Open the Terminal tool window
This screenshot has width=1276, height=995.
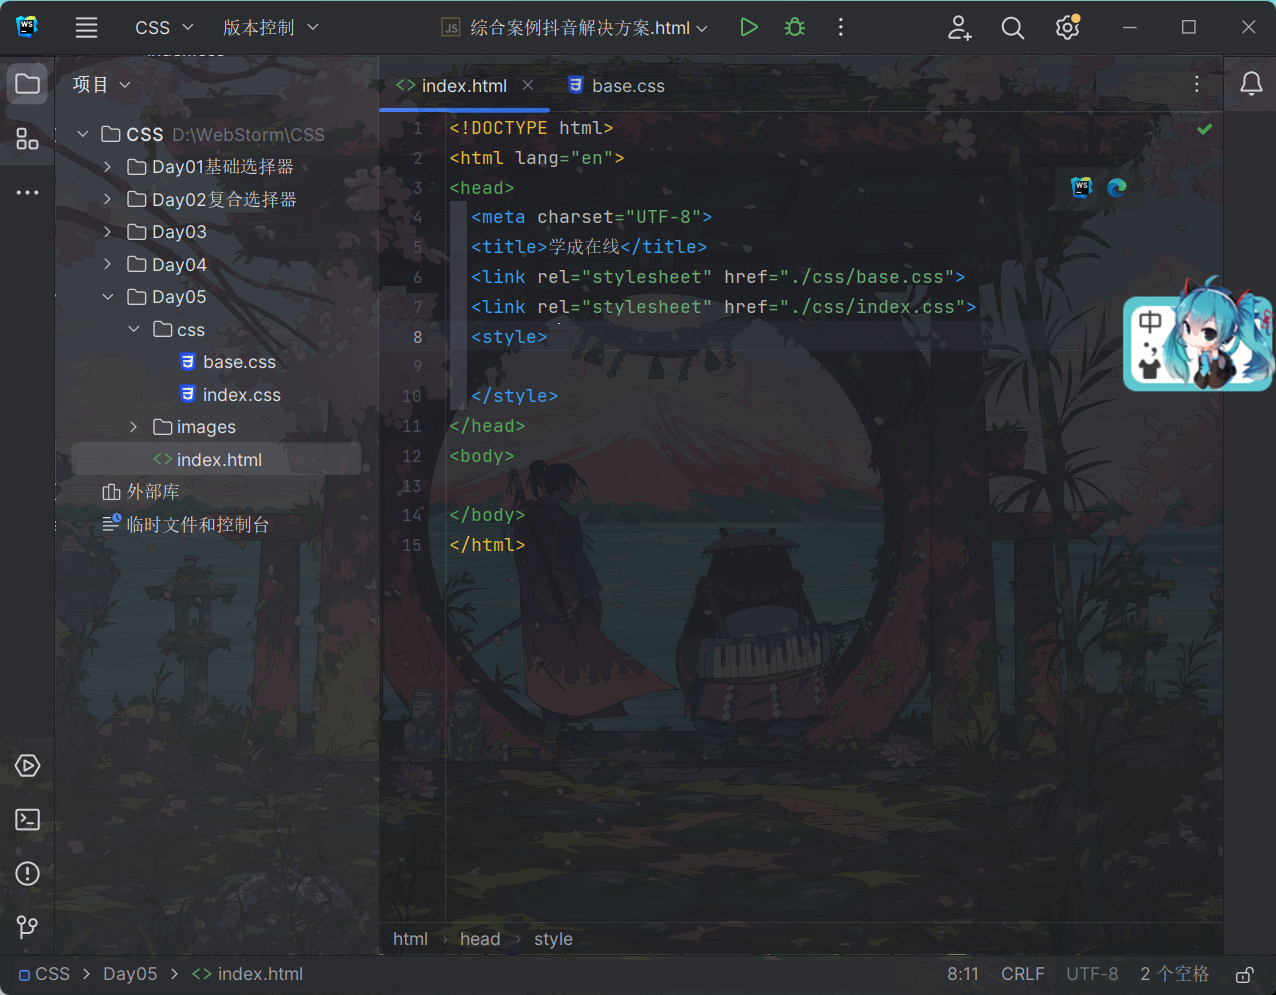(x=28, y=820)
